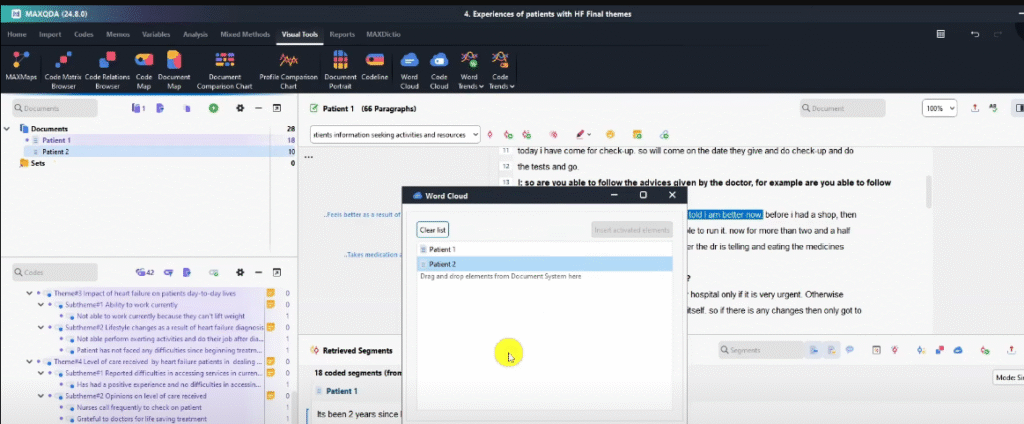Select Patient 1 in Word Cloud list
The image size is (1024, 424).
pos(545,250)
